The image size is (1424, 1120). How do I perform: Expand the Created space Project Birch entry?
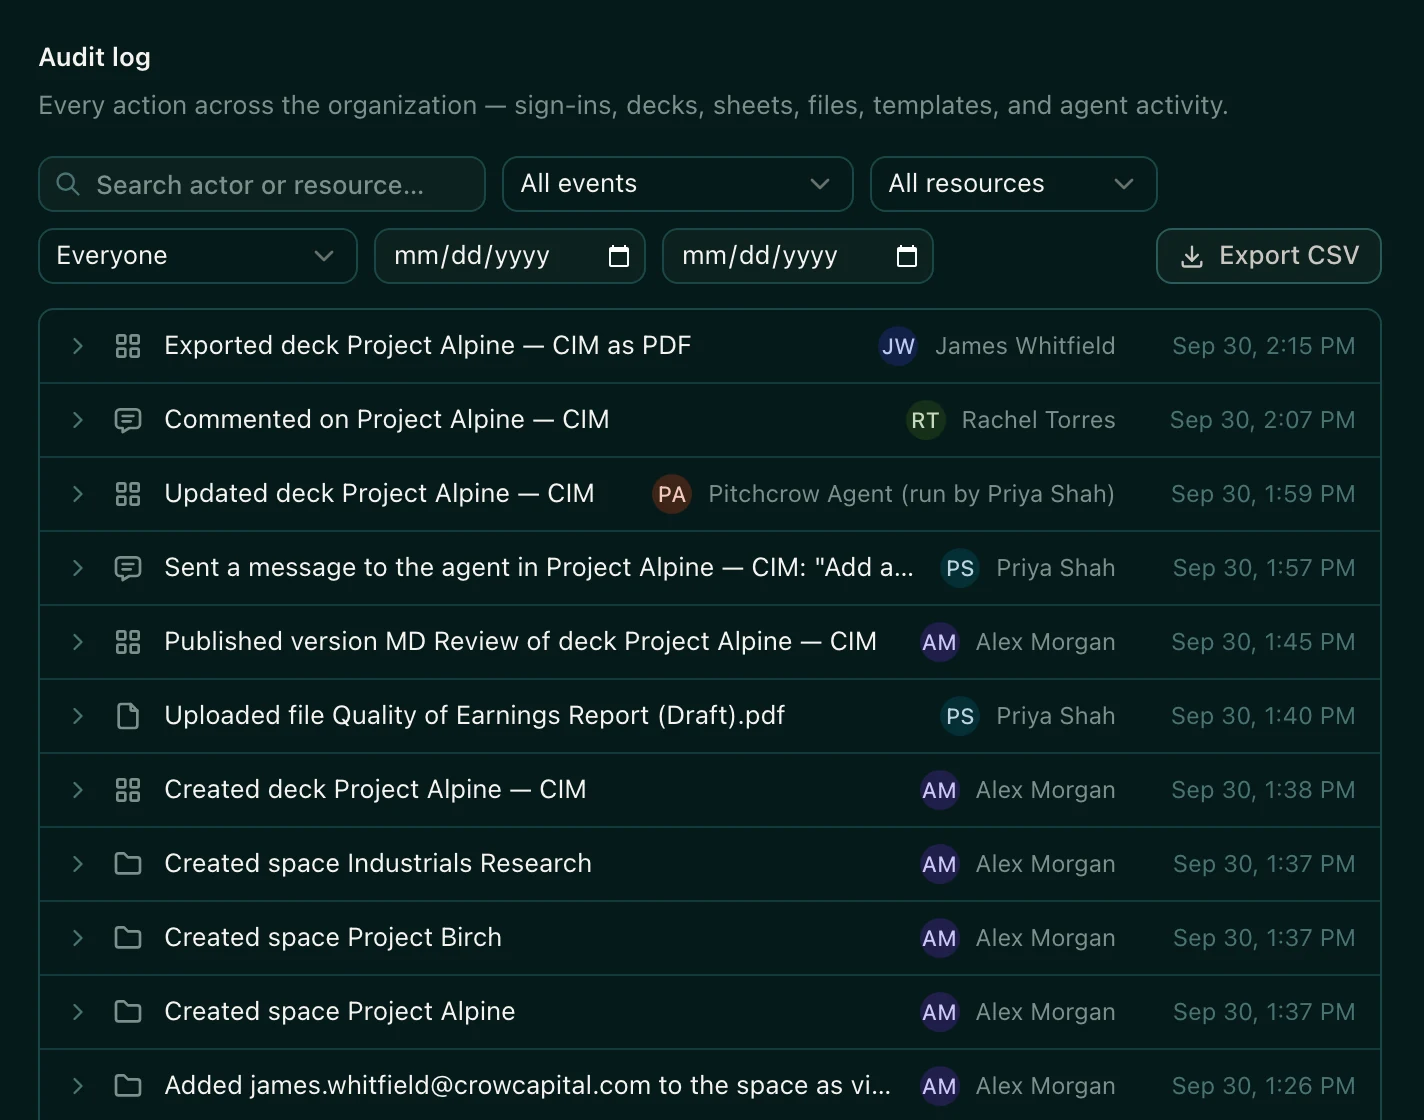coord(77,938)
